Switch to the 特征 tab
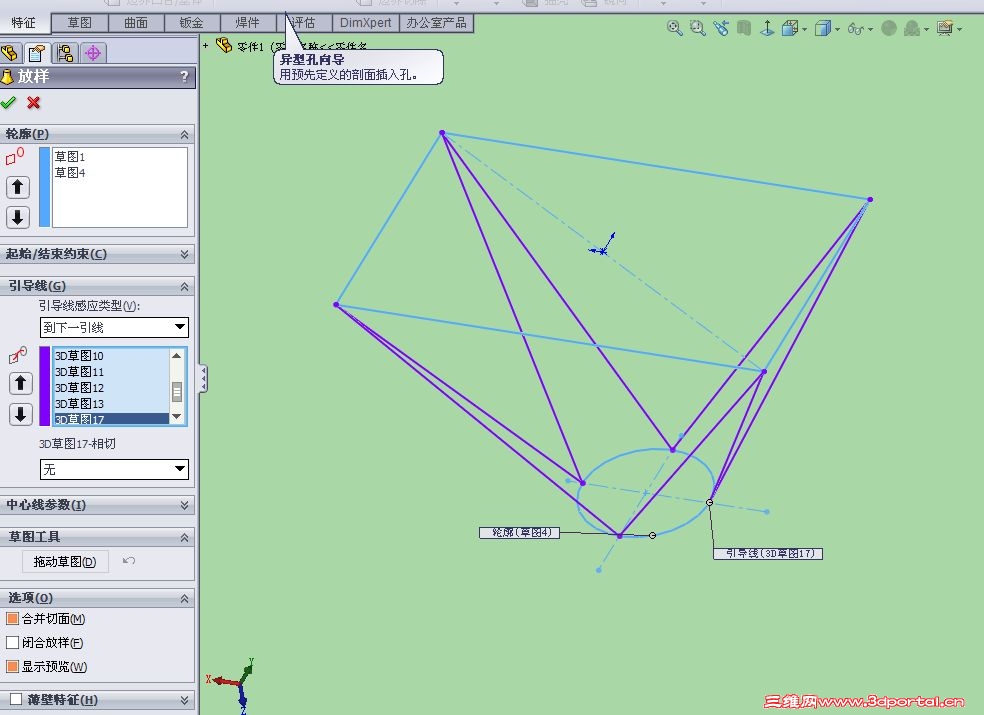Viewport: 984px width, 715px height. point(24,23)
